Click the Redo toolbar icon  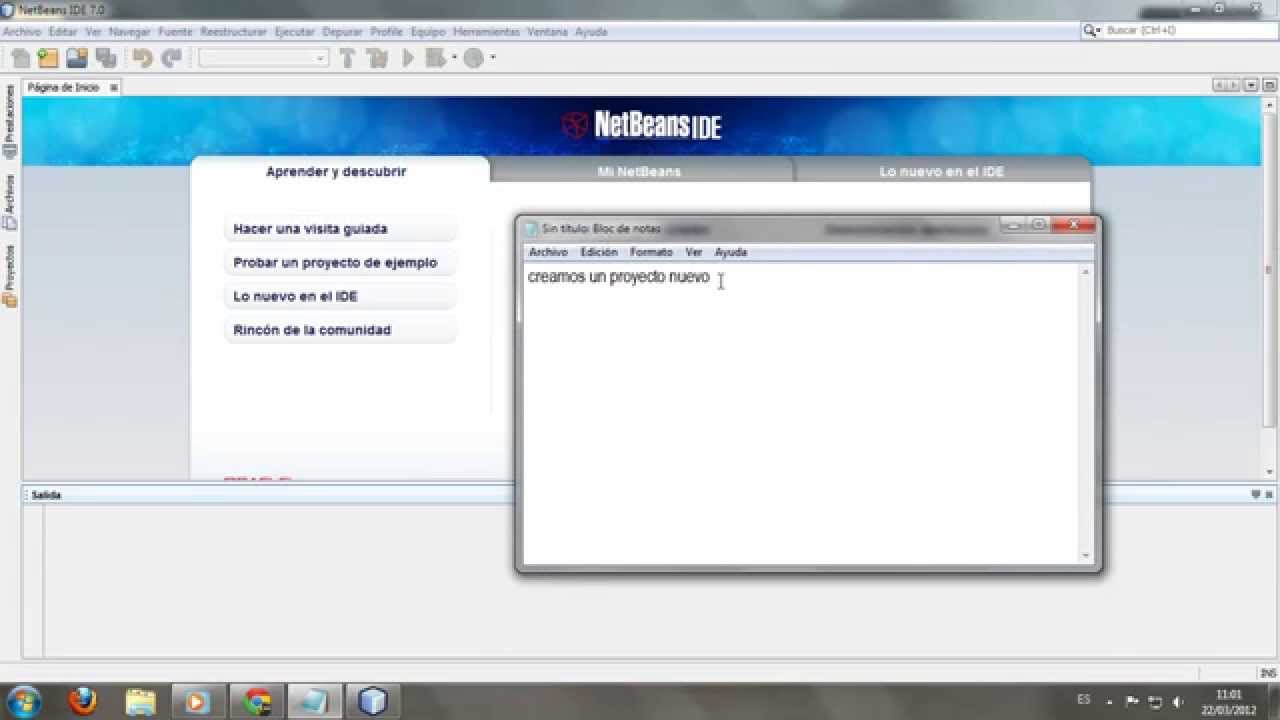[x=171, y=58]
